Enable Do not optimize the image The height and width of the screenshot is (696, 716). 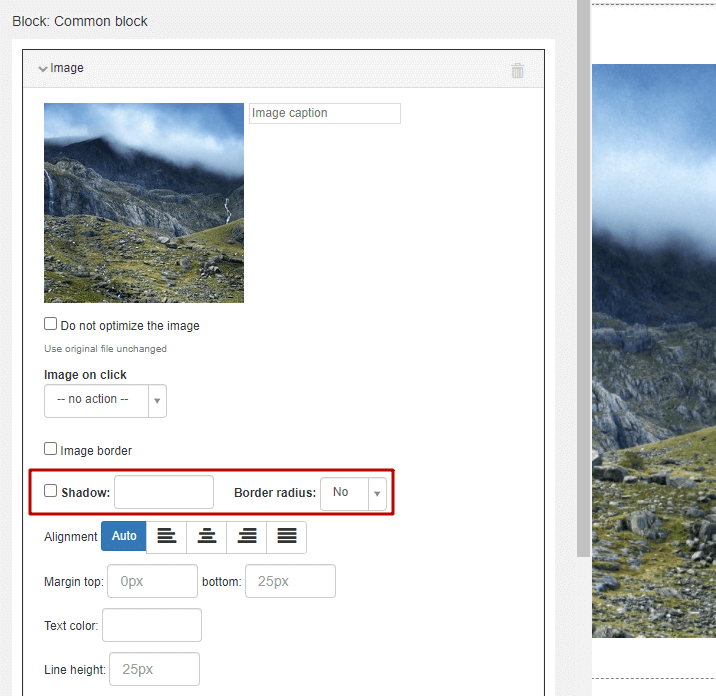pyautogui.click(x=50, y=324)
